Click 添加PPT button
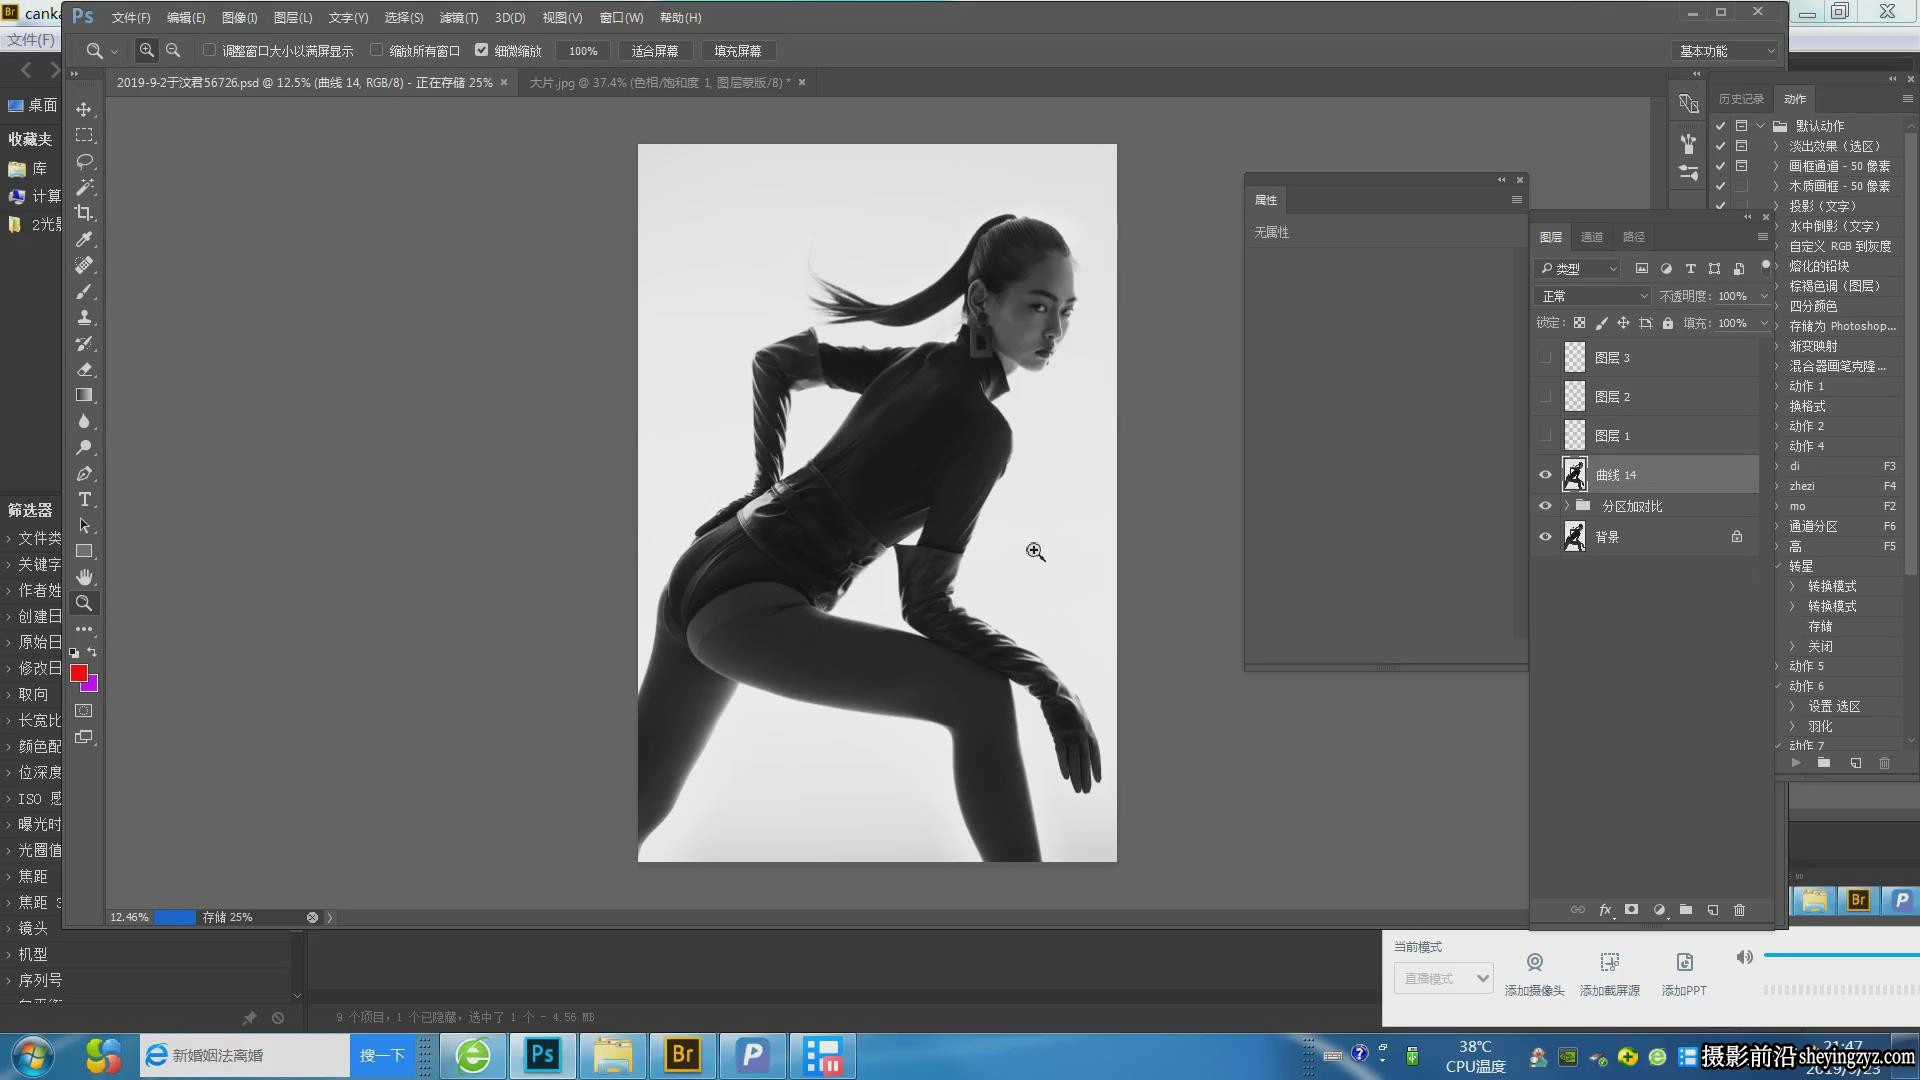Viewport: 1920px width, 1080px height. tap(1684, 973)
